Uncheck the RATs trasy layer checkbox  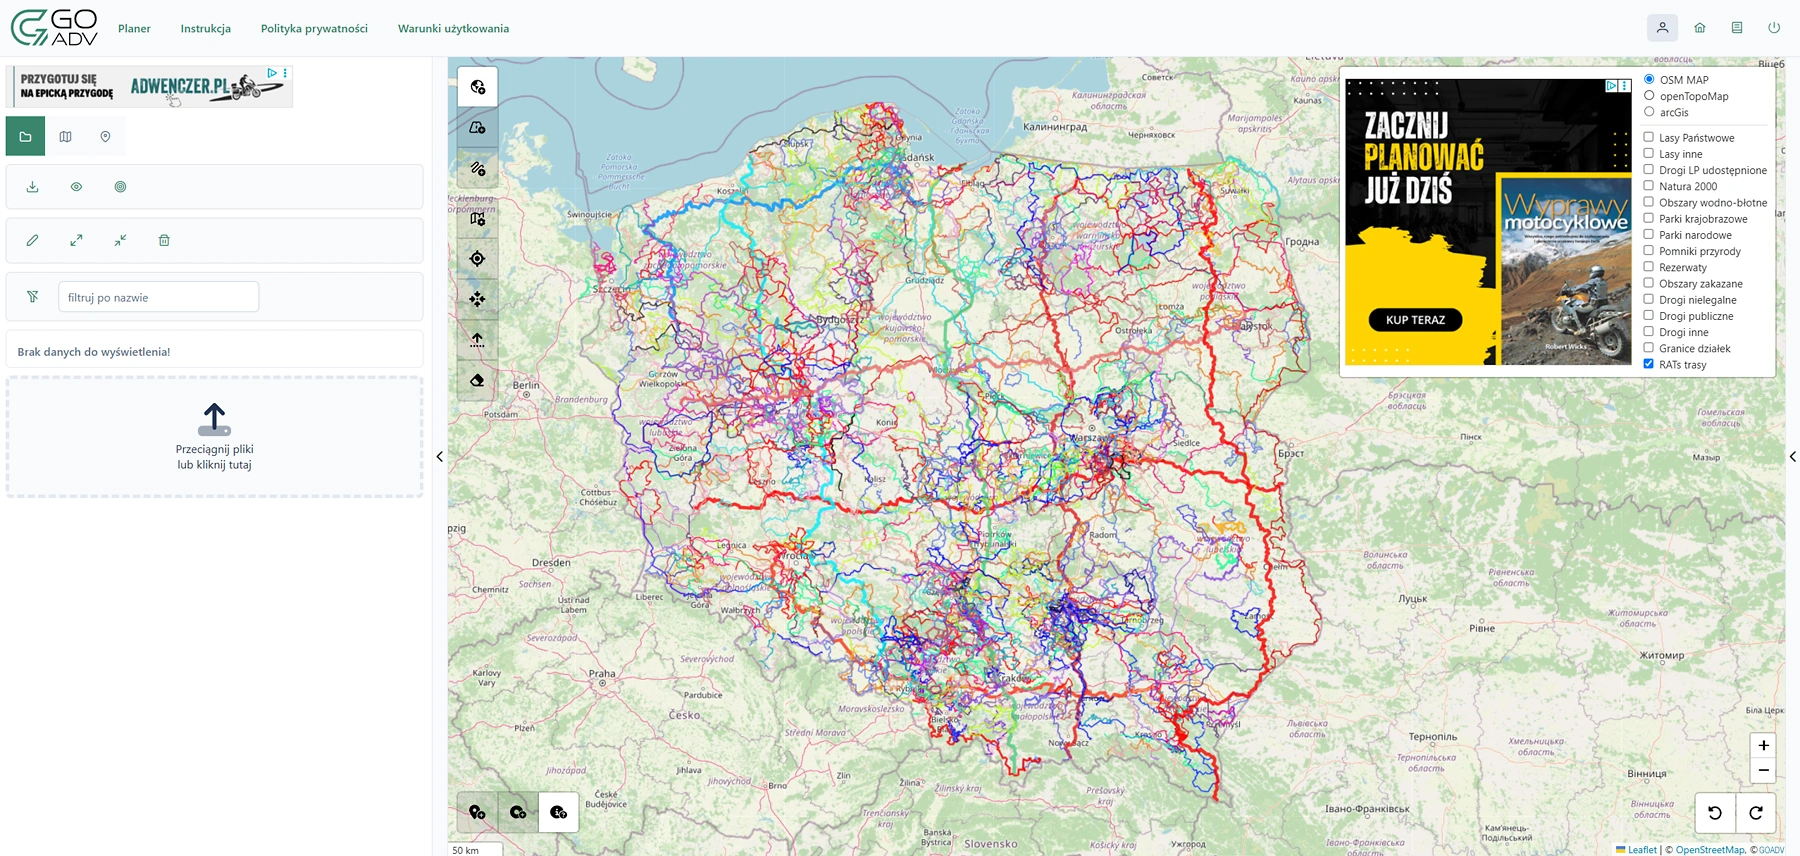(x=1648, y=364)
